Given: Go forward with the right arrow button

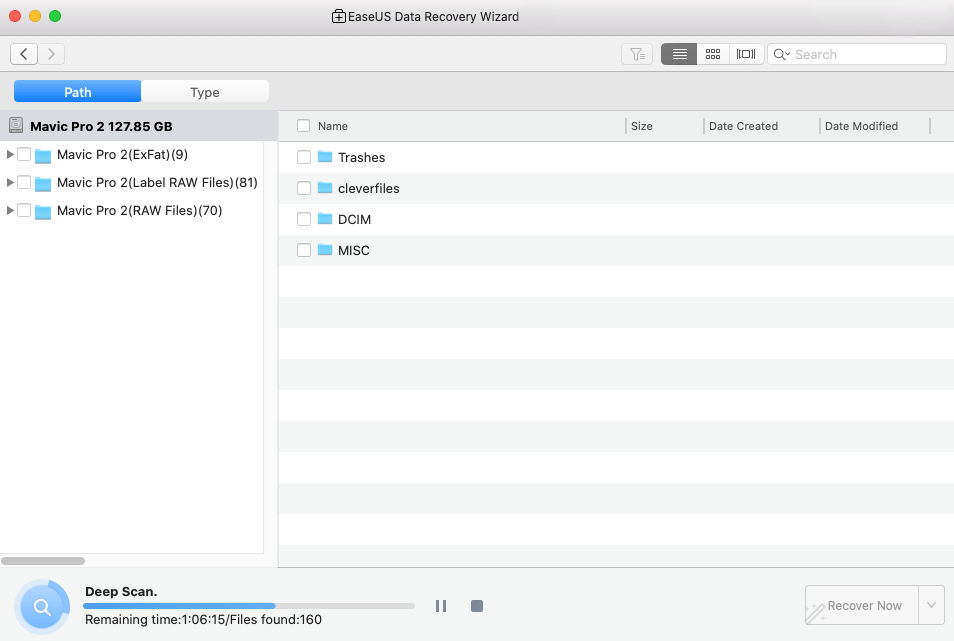Looking at the screenshot, I should pos(51,54).
